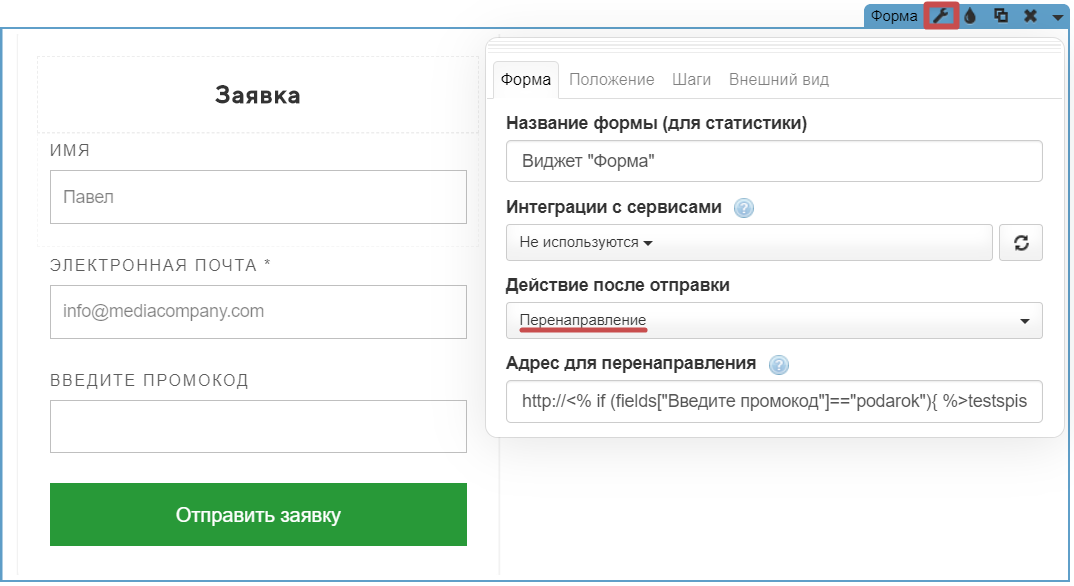Switch to the Шаги tab
This screenshot has height=586, width=1074.
692,80
